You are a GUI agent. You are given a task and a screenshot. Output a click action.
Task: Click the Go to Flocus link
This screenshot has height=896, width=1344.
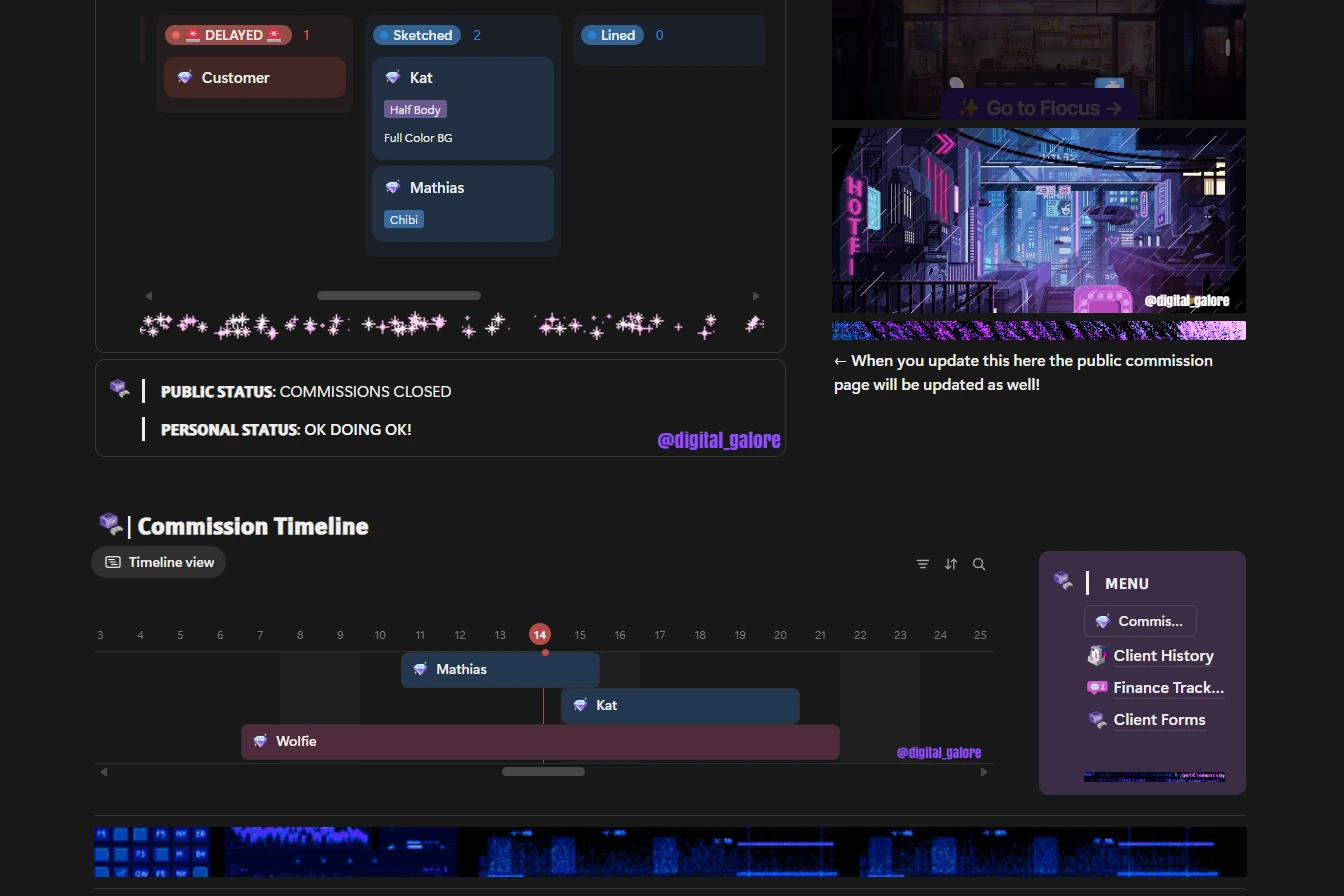click(x=1038, y=107)
